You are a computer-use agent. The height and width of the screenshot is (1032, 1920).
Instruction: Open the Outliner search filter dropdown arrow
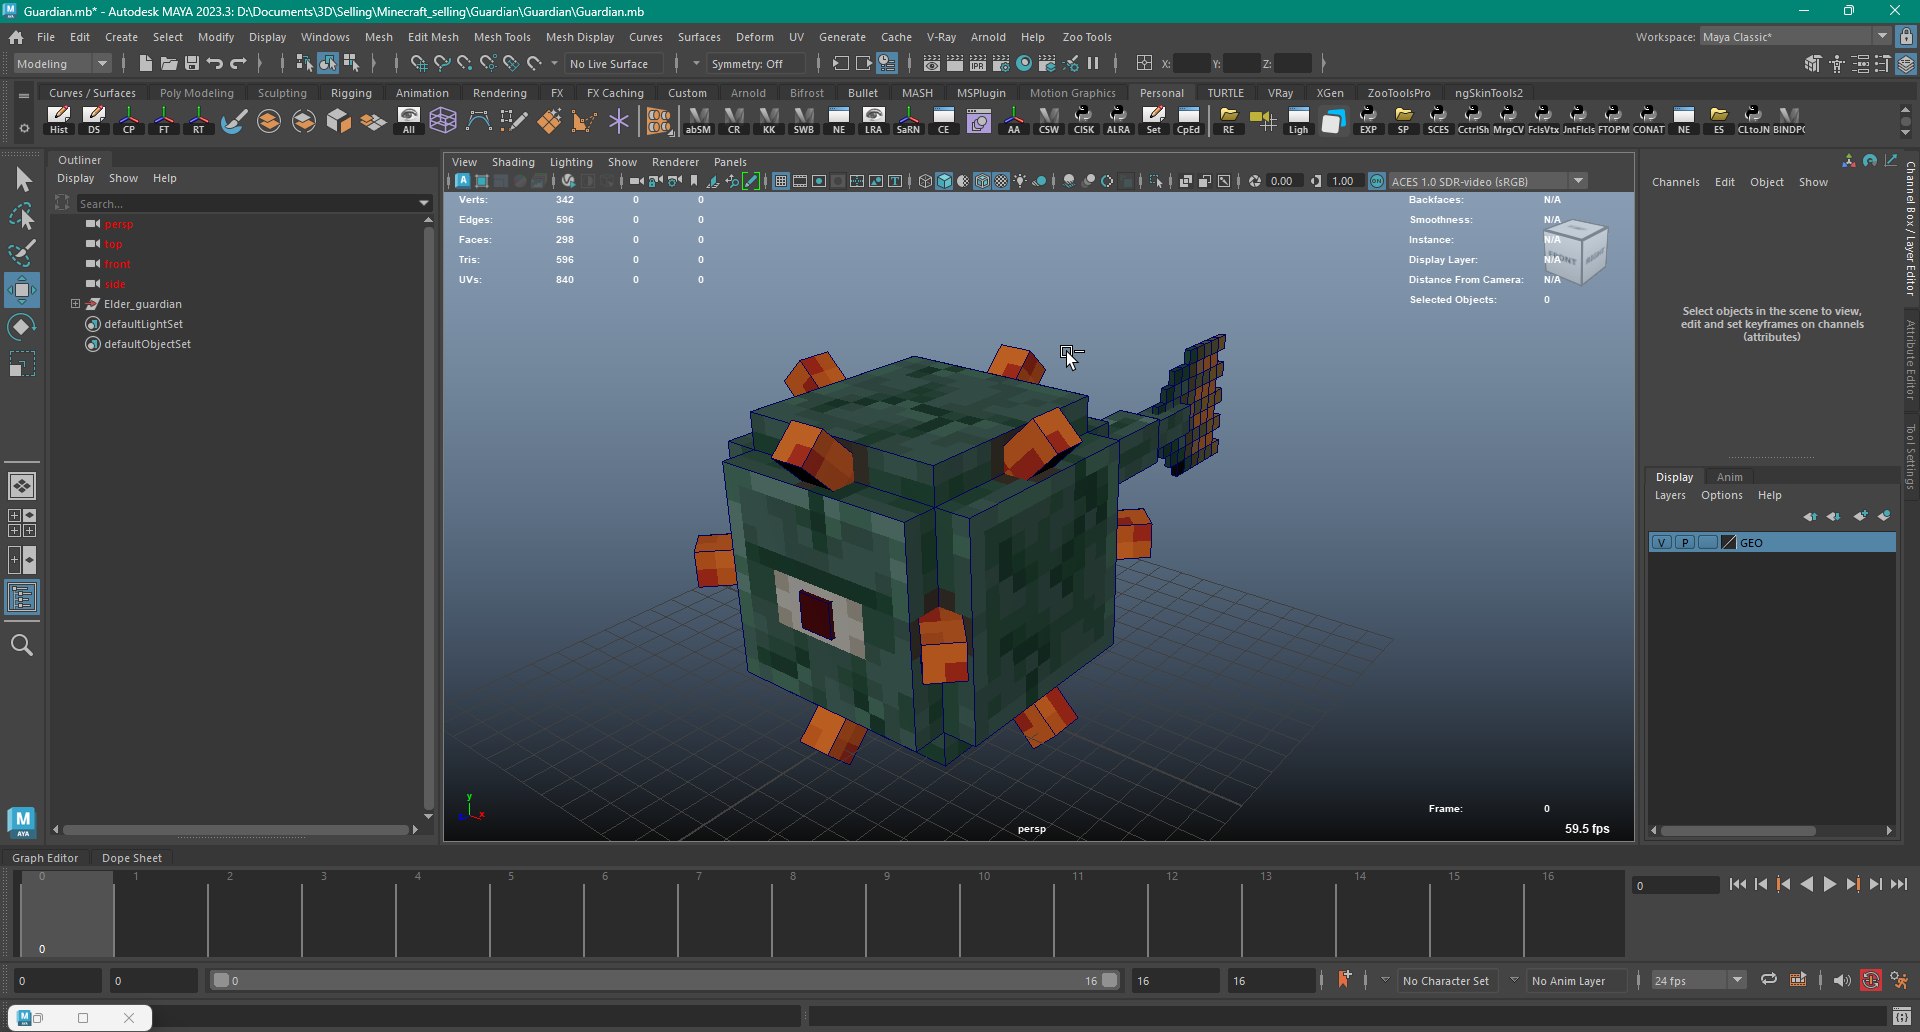click(424, 203)
